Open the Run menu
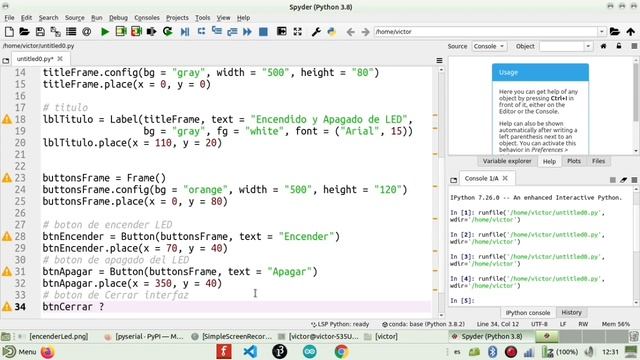The image size is (640, 360). (x=96, y=18)
